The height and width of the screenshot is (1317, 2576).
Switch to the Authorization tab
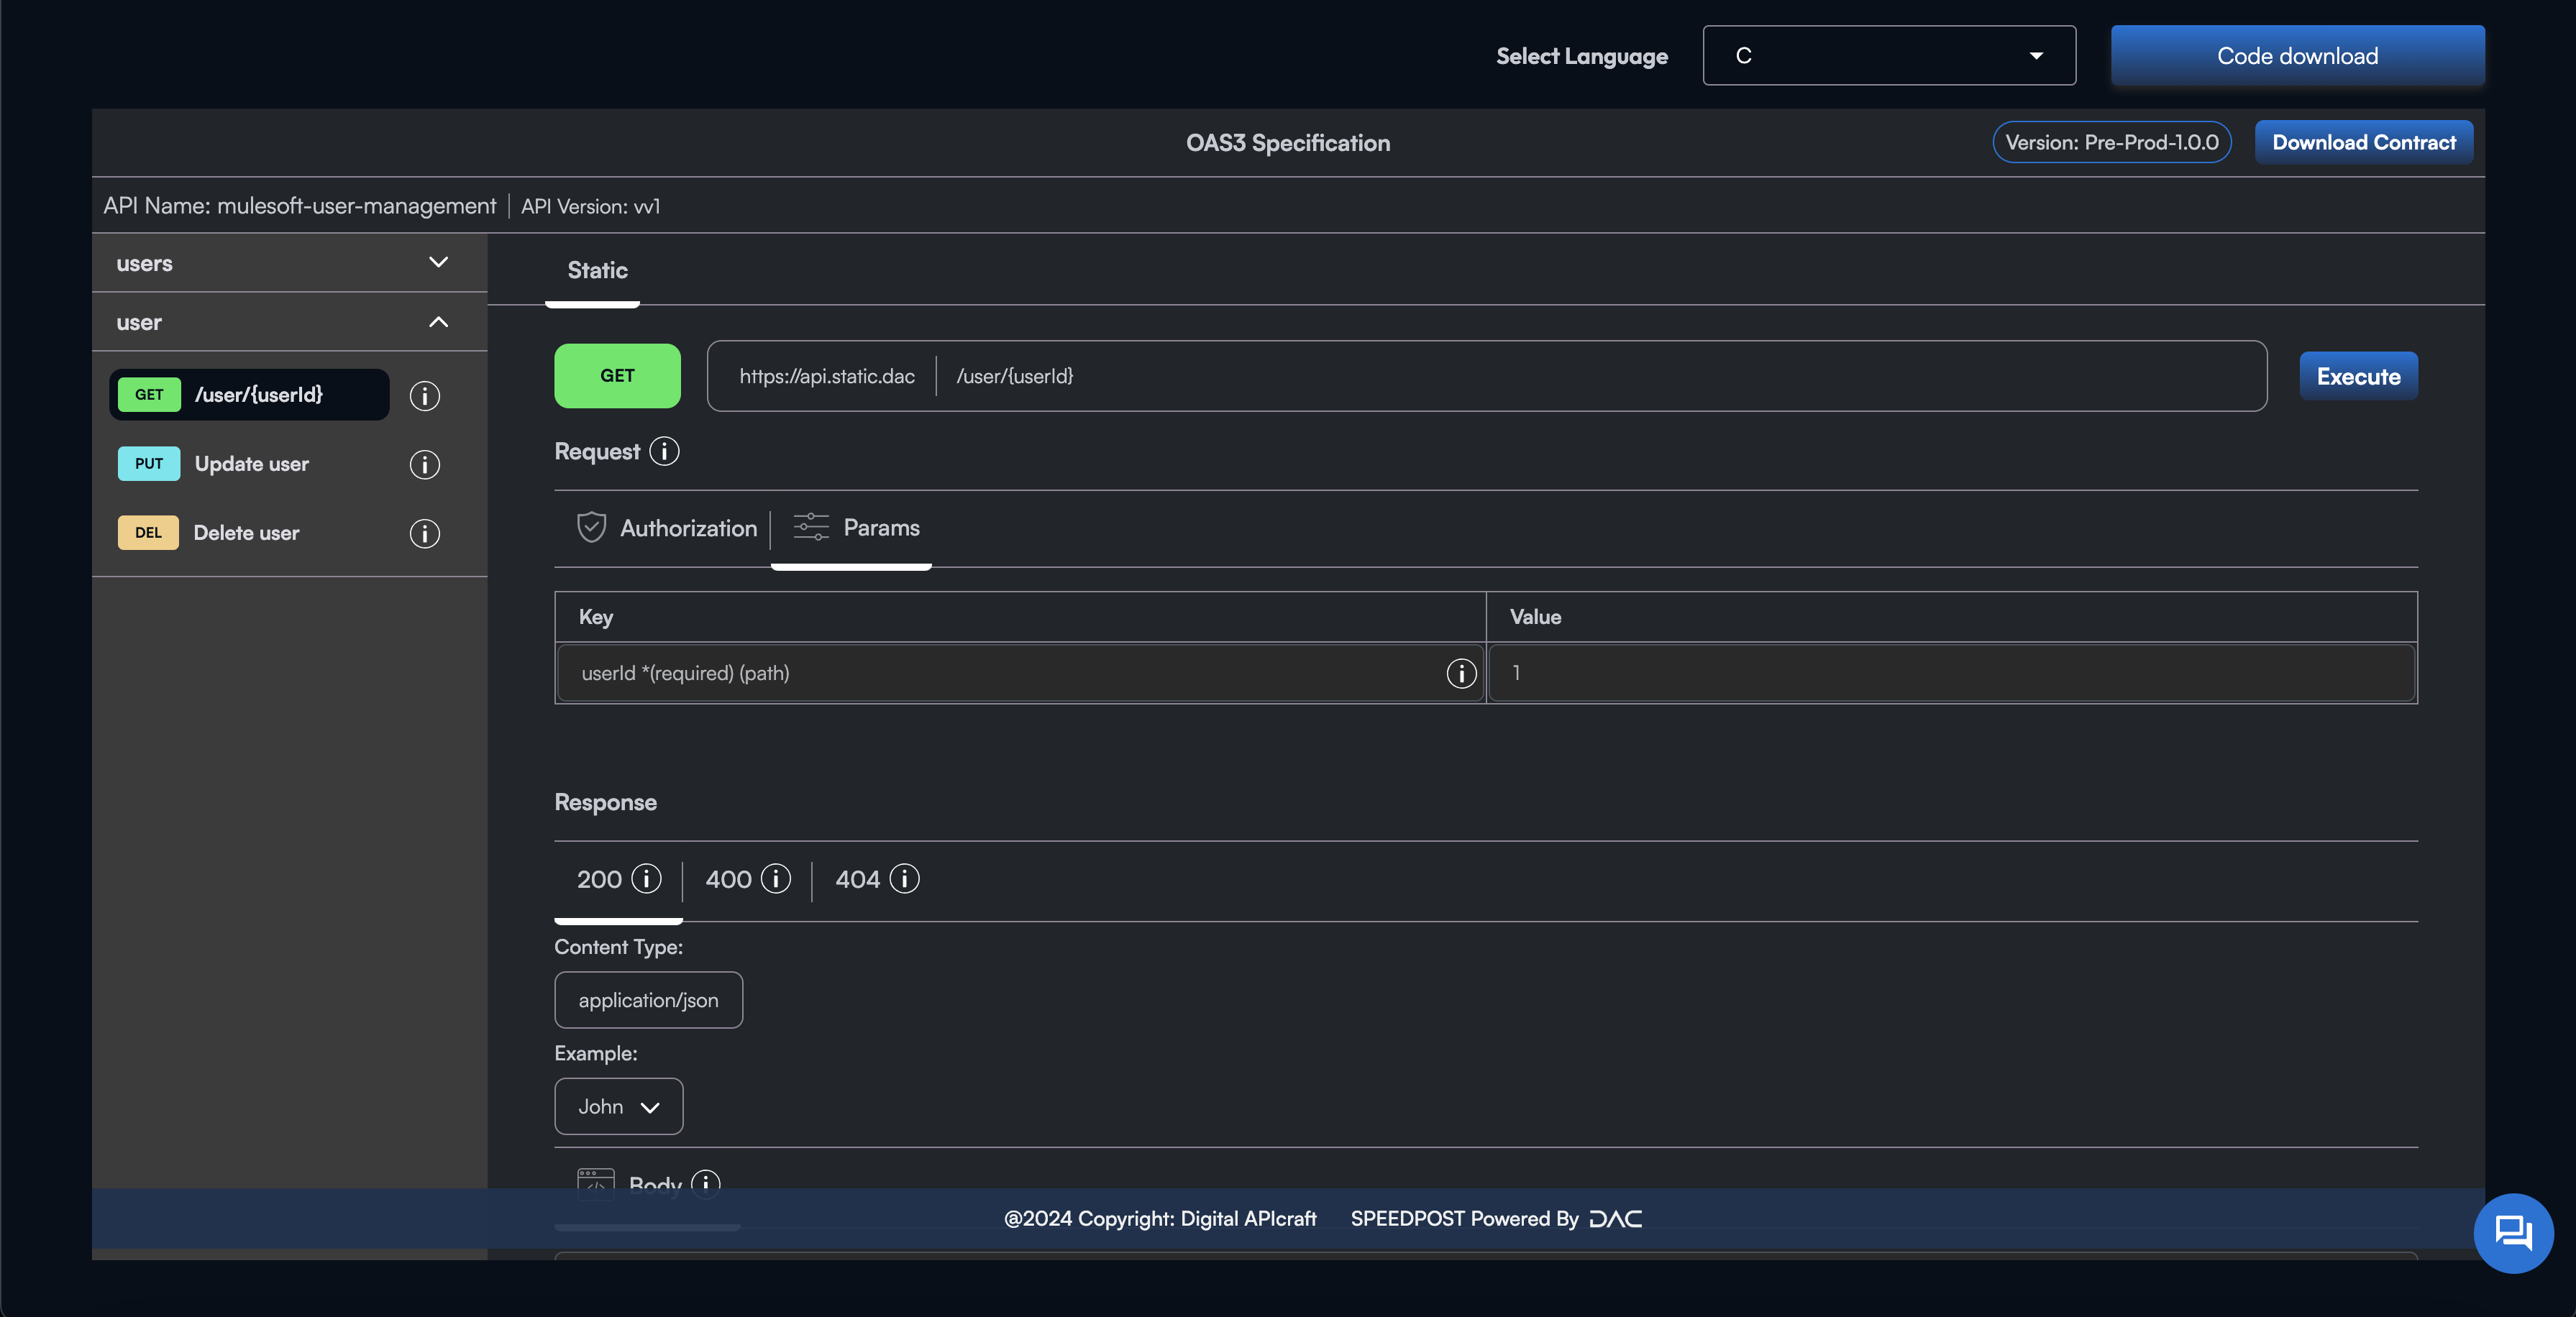point(667,528)
